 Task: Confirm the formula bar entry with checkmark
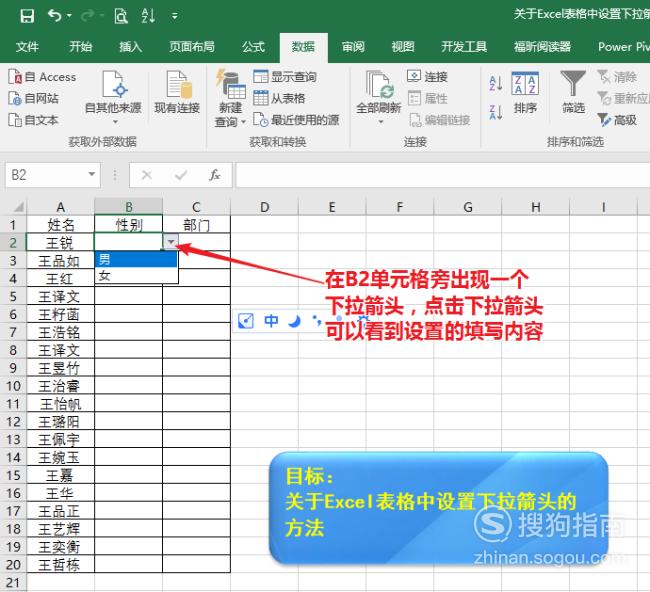click(181, 175)
